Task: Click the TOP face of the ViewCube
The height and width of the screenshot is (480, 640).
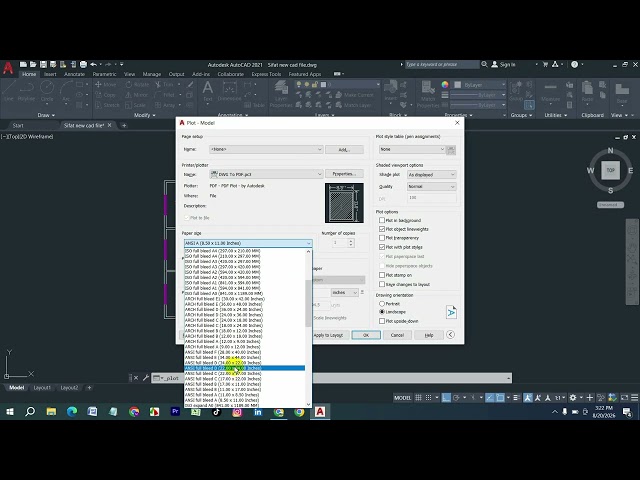Action: 610,170
